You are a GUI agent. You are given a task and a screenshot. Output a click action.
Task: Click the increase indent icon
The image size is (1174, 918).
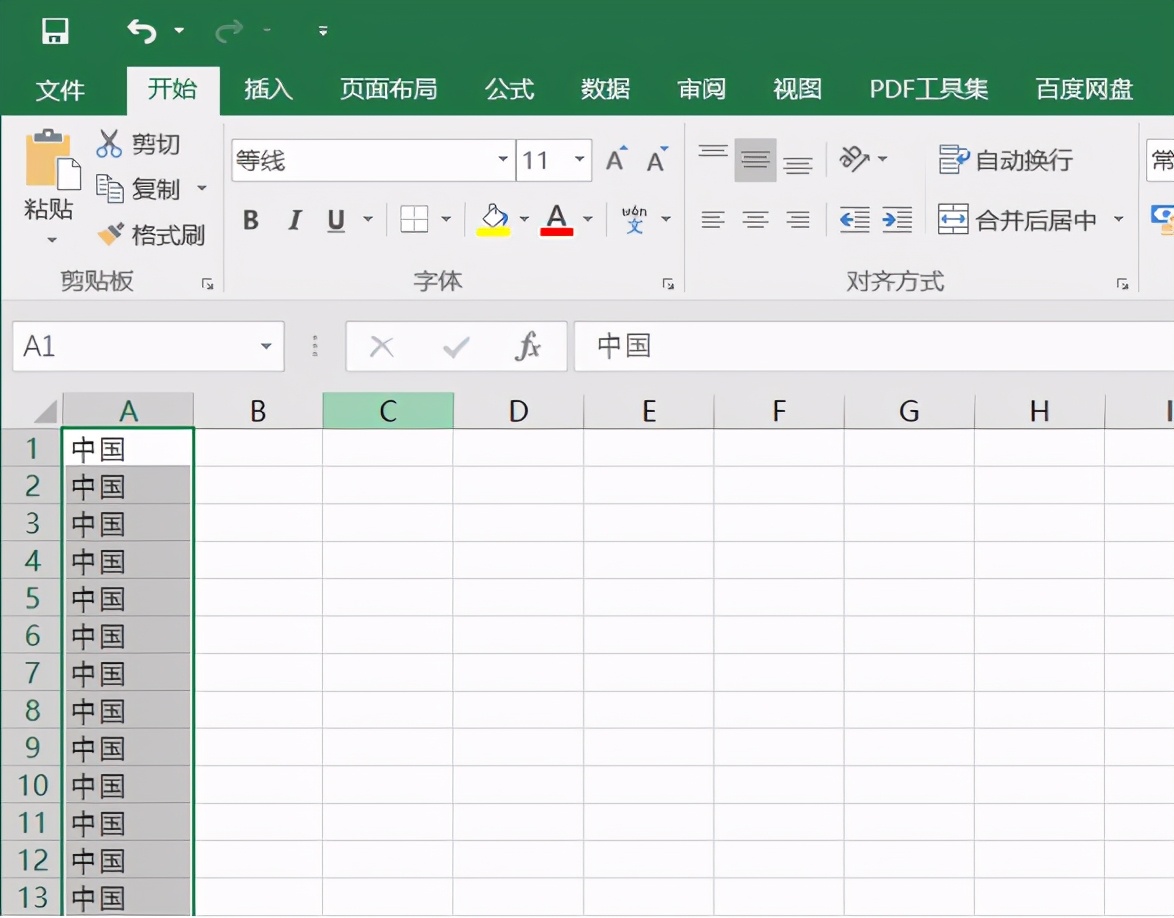897,219
